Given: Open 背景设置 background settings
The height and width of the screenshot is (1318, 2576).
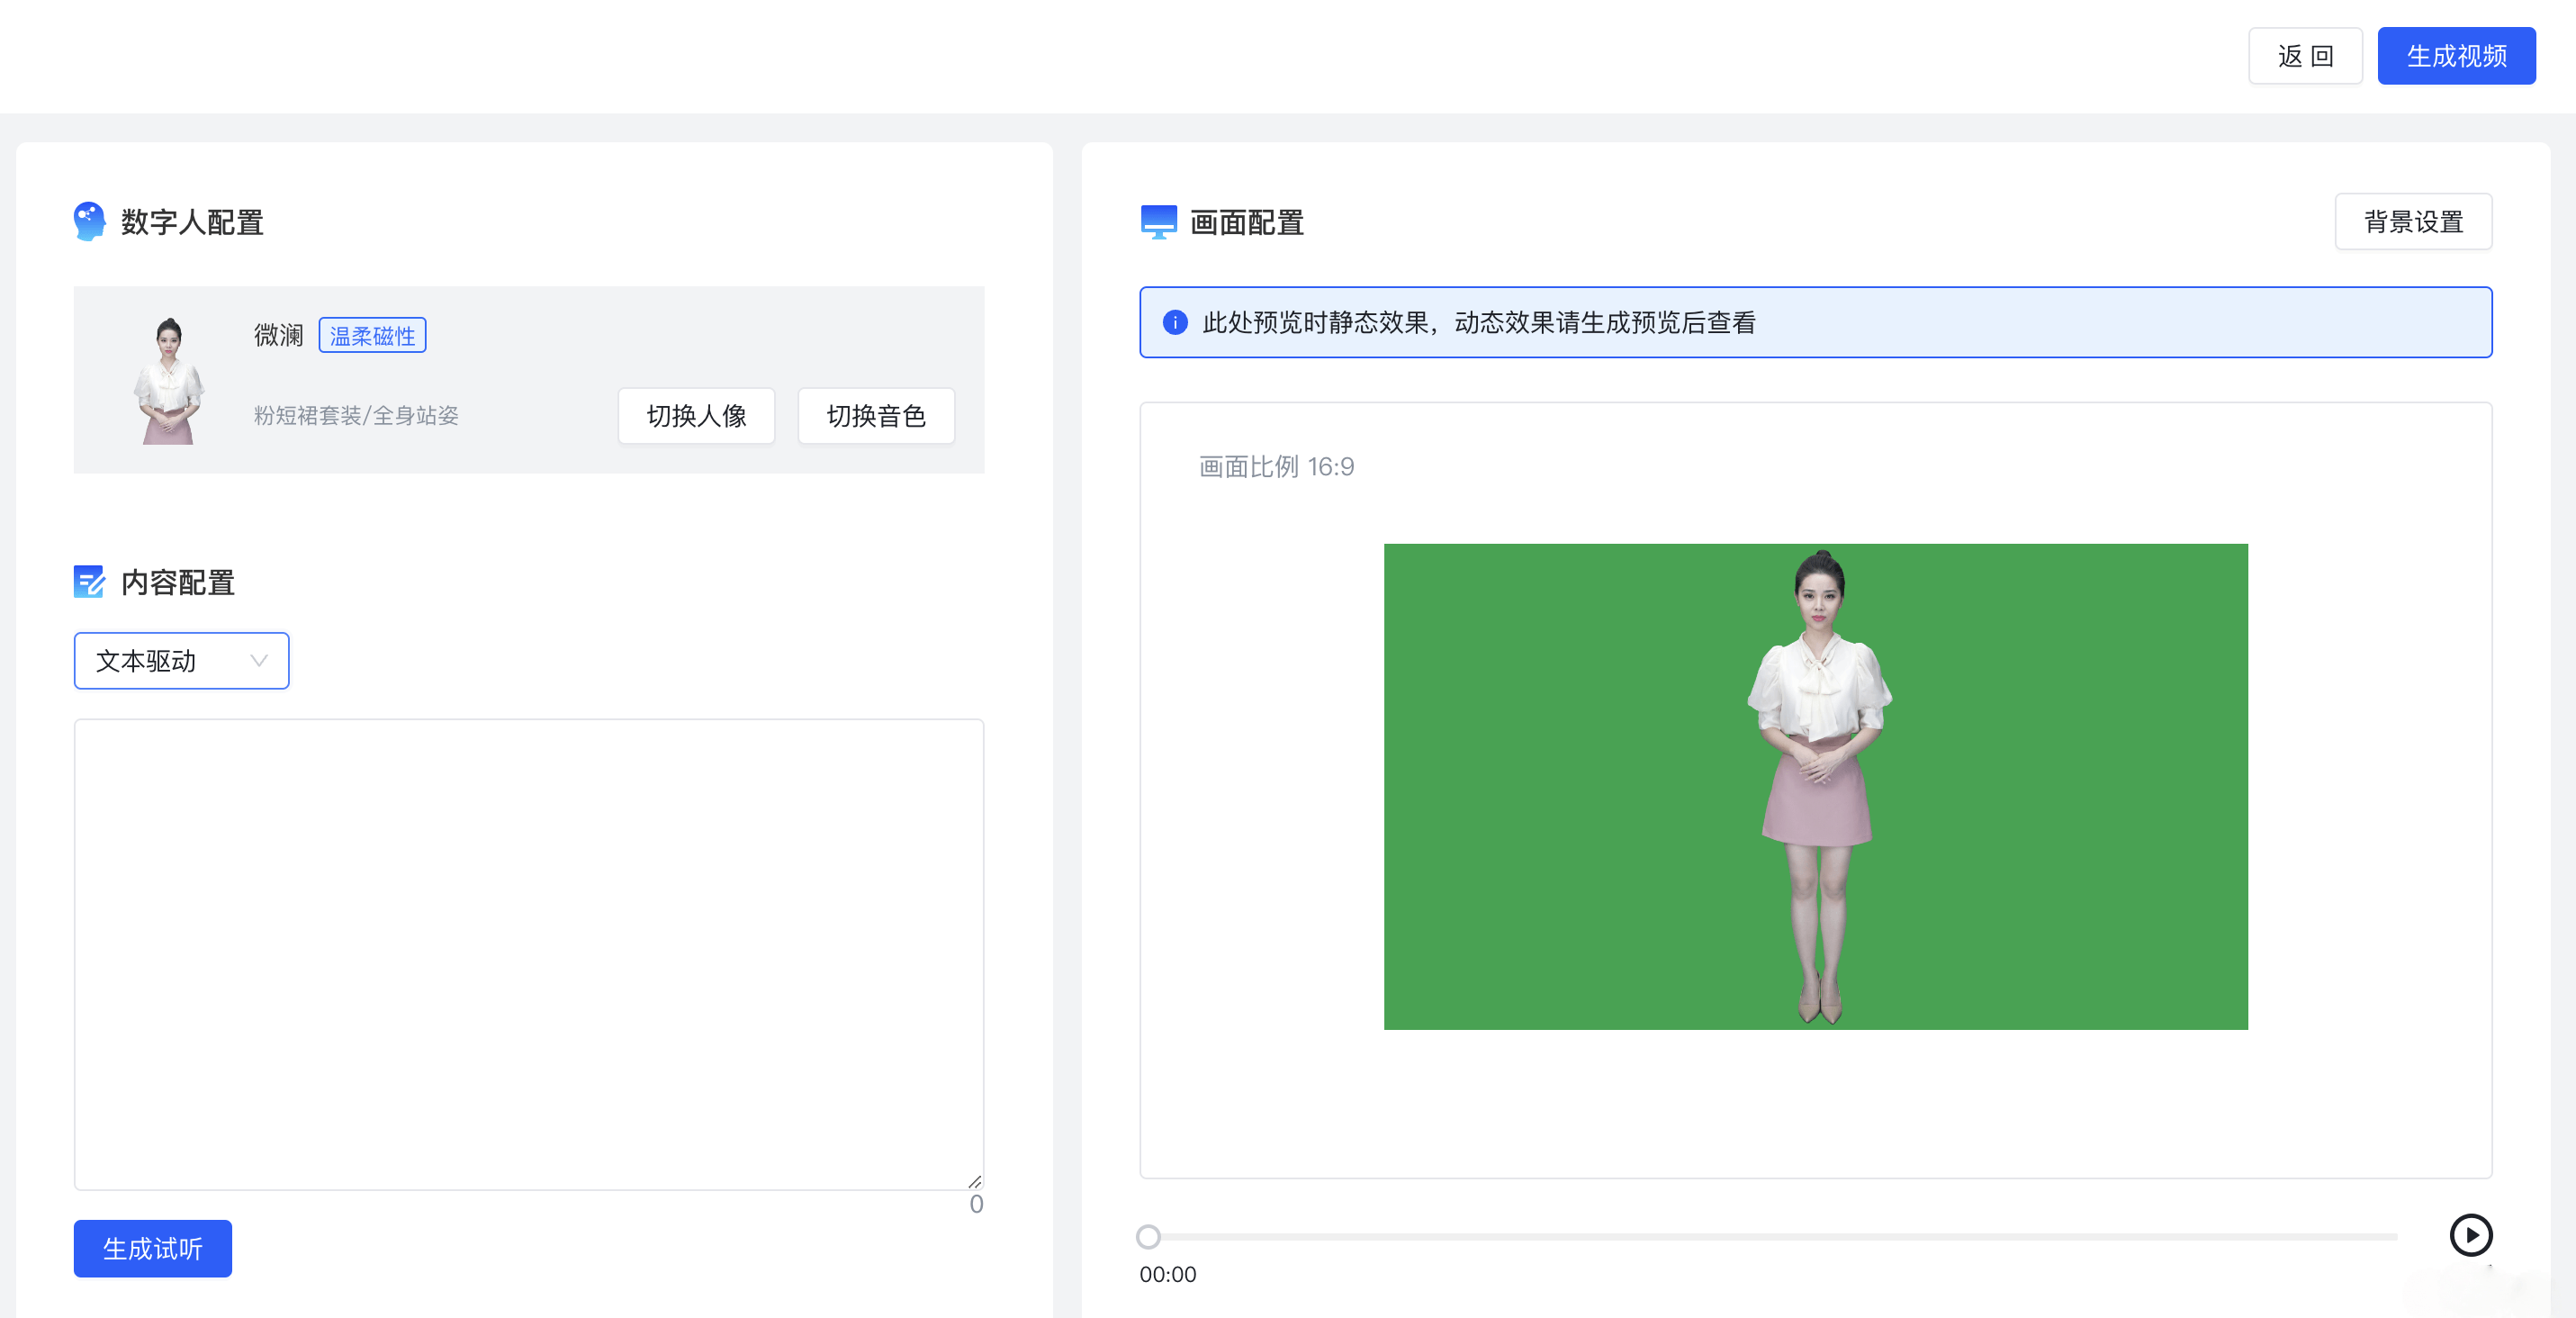Looking at the screenshot, I should [2413, 221].
